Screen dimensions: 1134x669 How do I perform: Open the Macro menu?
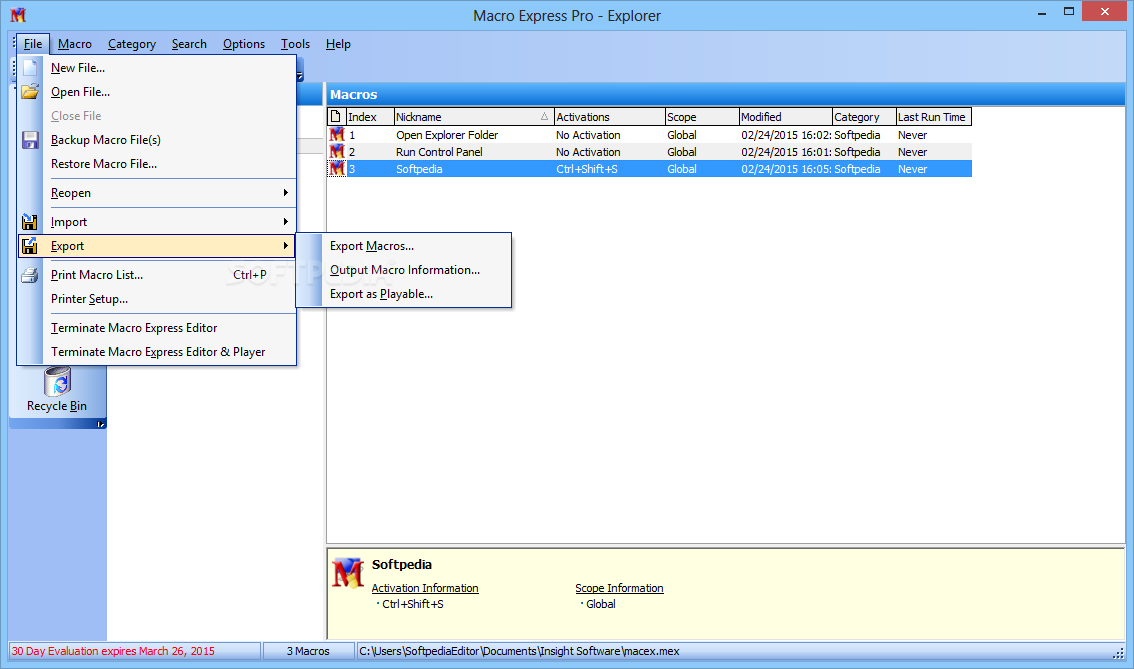click(74, 44)
